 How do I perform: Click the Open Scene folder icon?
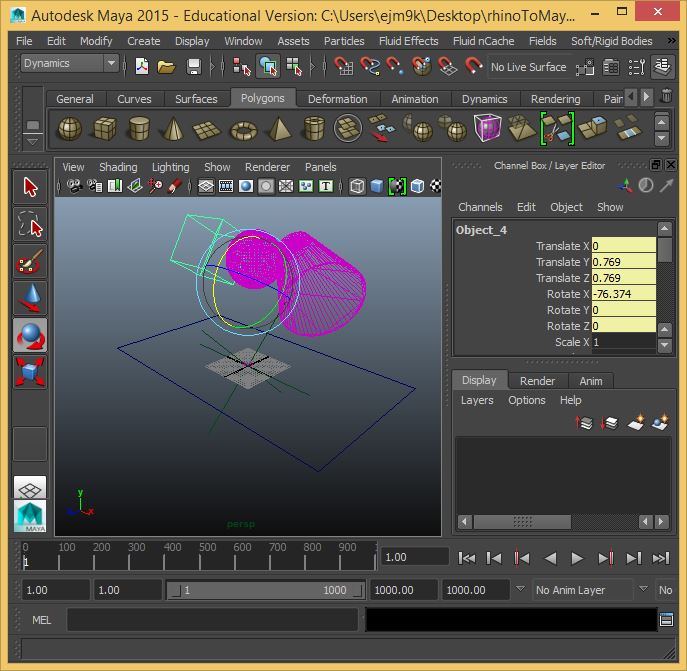click(166, 67)
